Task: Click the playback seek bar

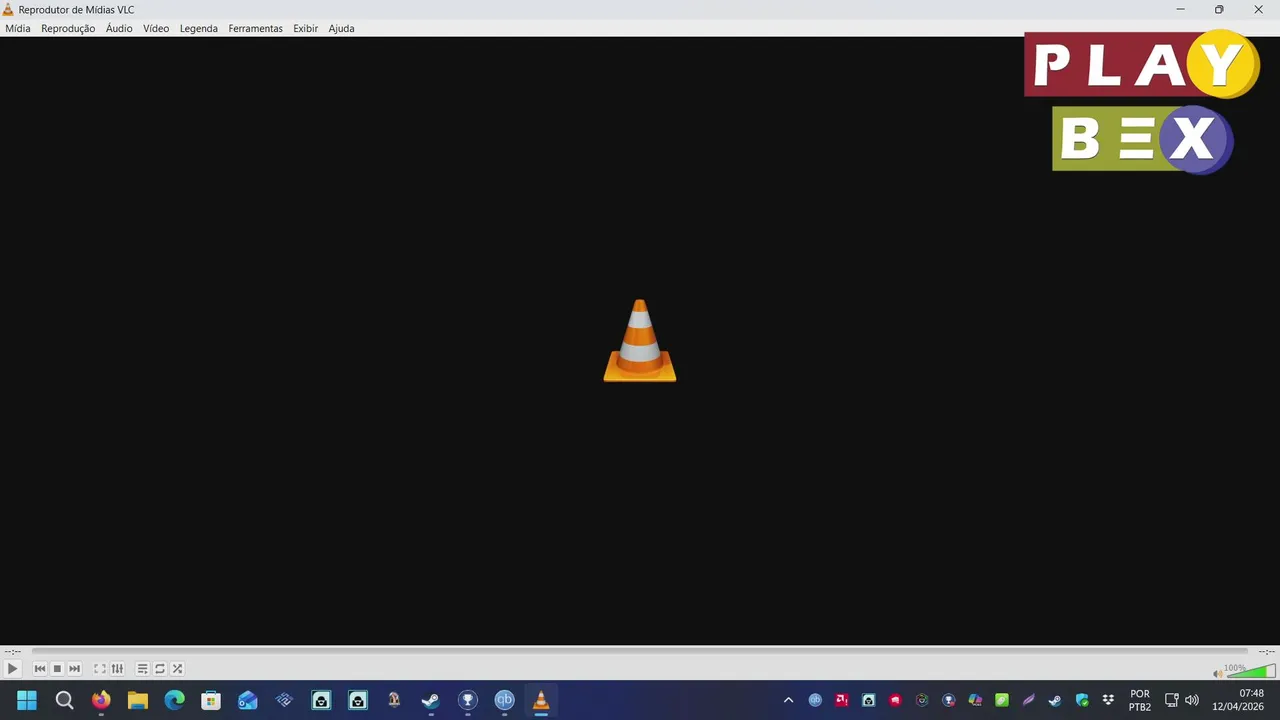Action: [640, 651]
